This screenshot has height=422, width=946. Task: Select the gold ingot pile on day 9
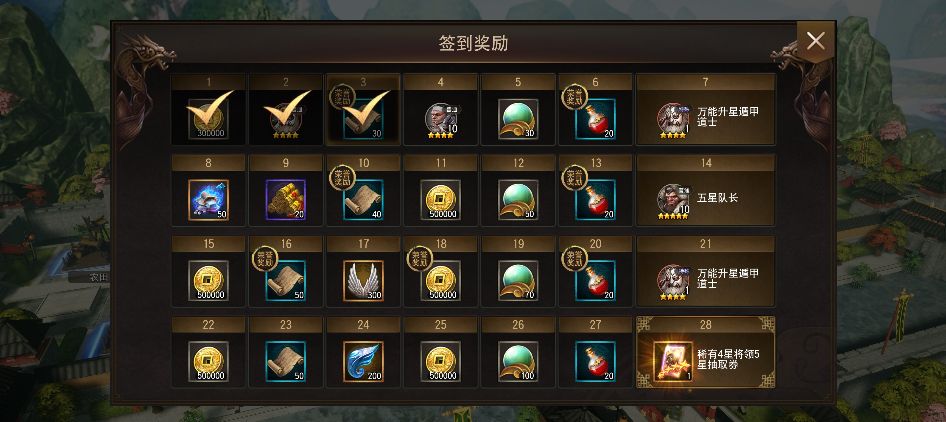pyautogui.click(x=286, y=200)
